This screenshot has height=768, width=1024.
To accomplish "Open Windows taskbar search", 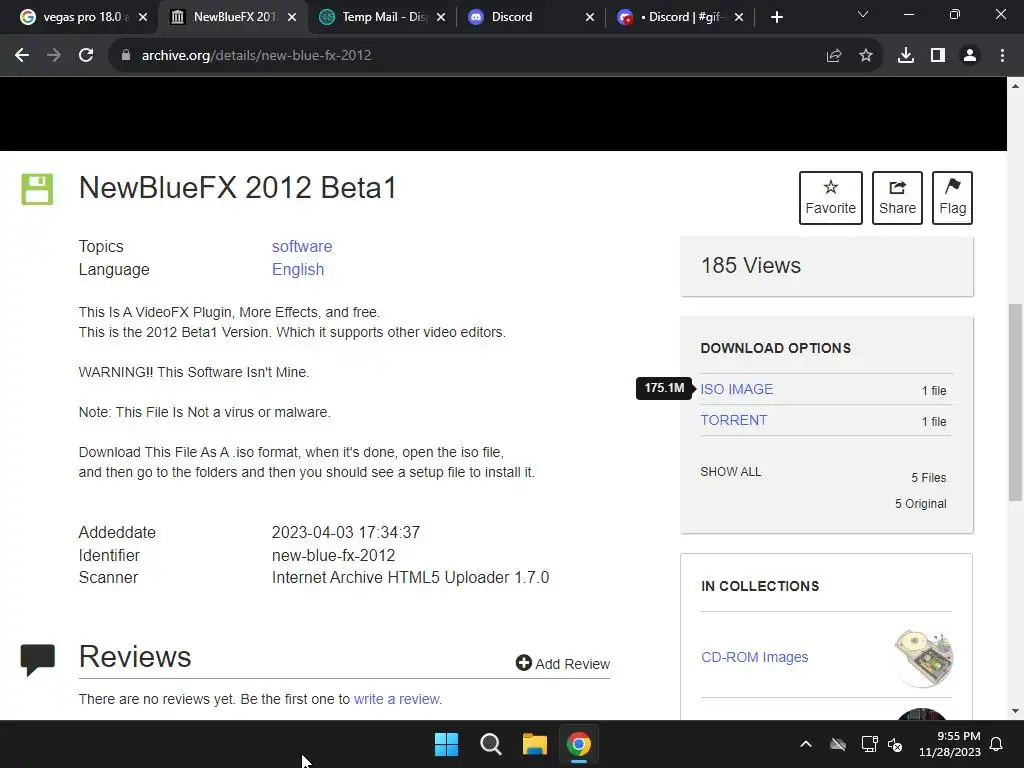I will tap(490, 744).
